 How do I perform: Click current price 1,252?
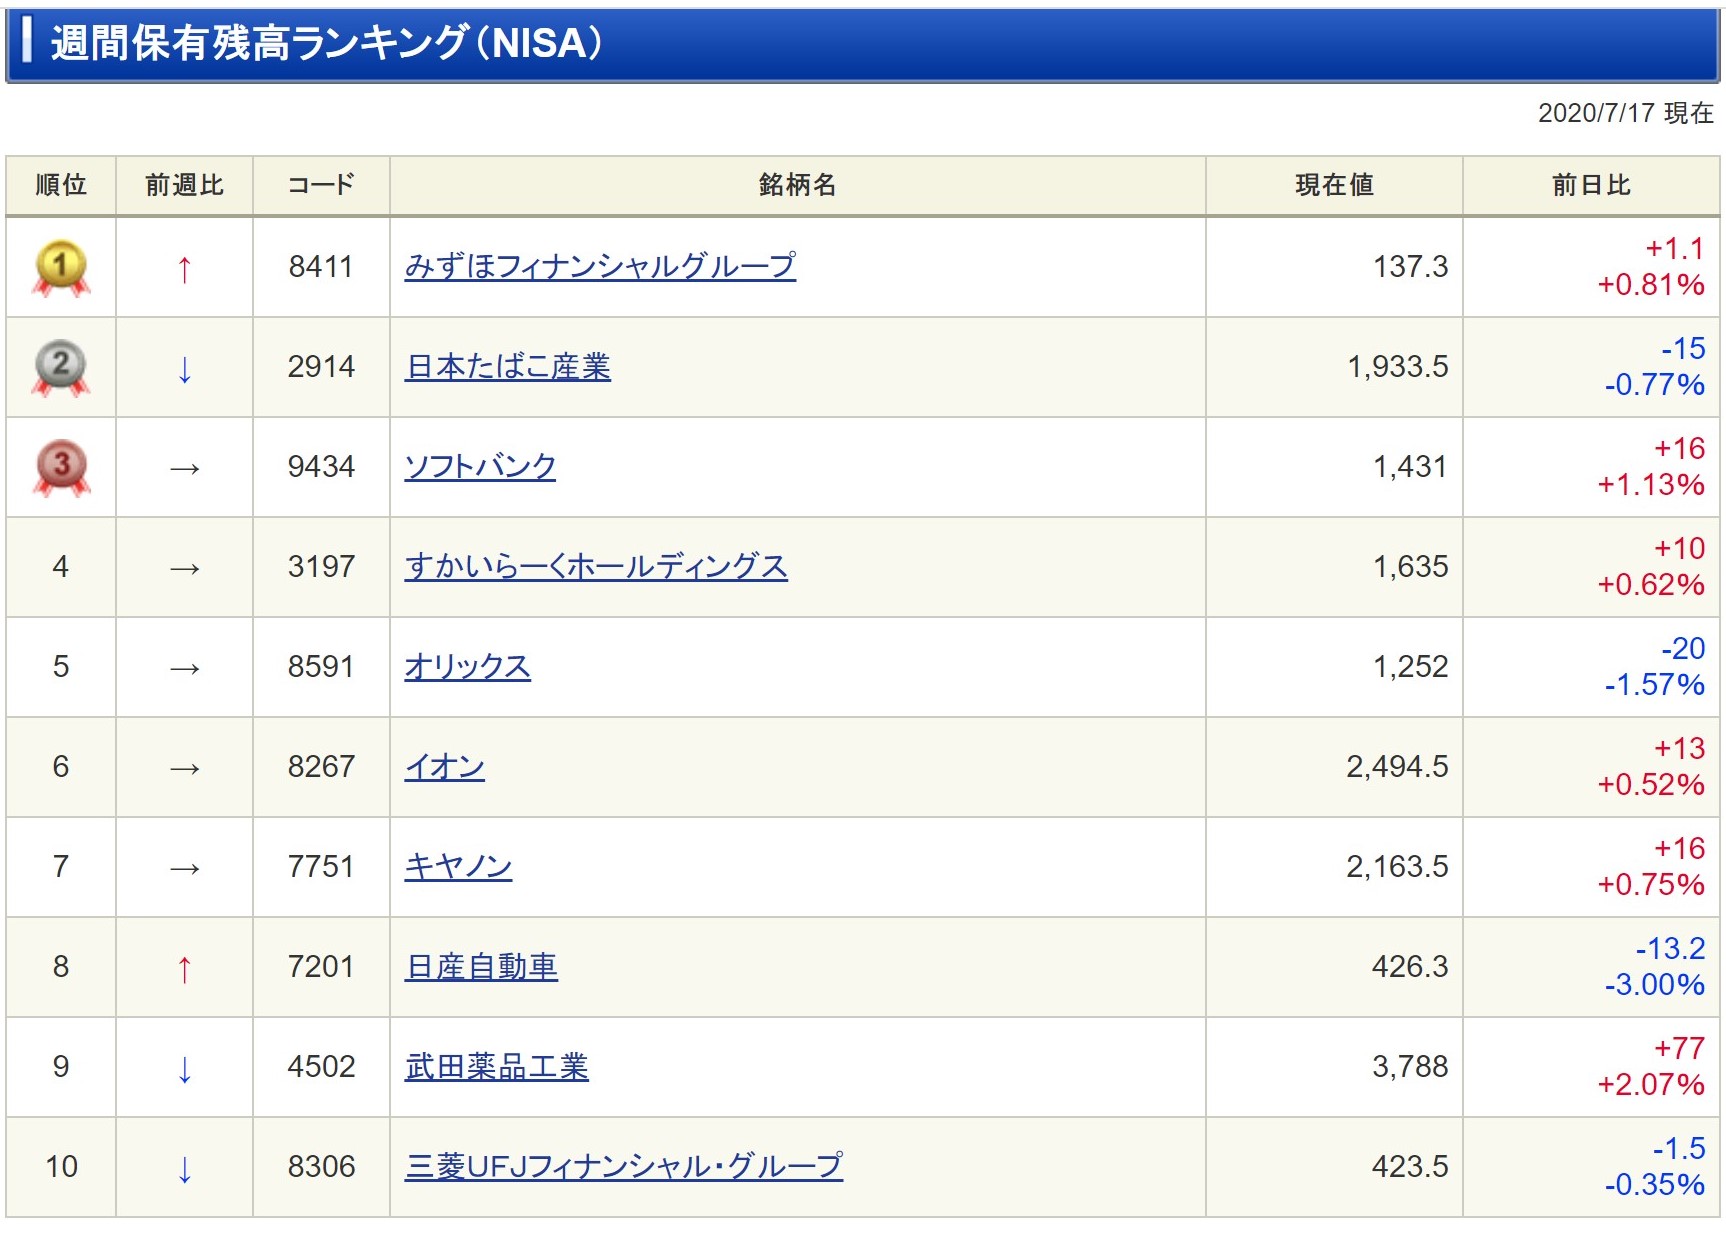pos(1410,667)
